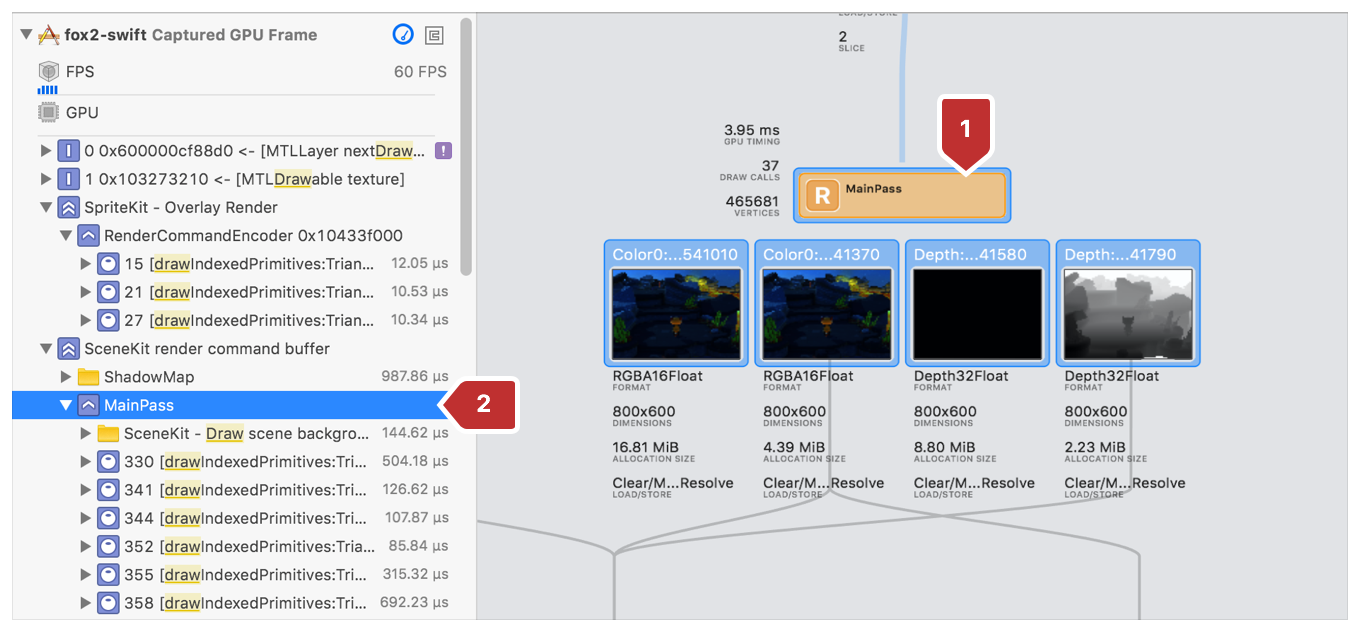Select draw call 358 drawIndexedPrimitives
The width and height of the screenshot is (1360, 632).
266,603
